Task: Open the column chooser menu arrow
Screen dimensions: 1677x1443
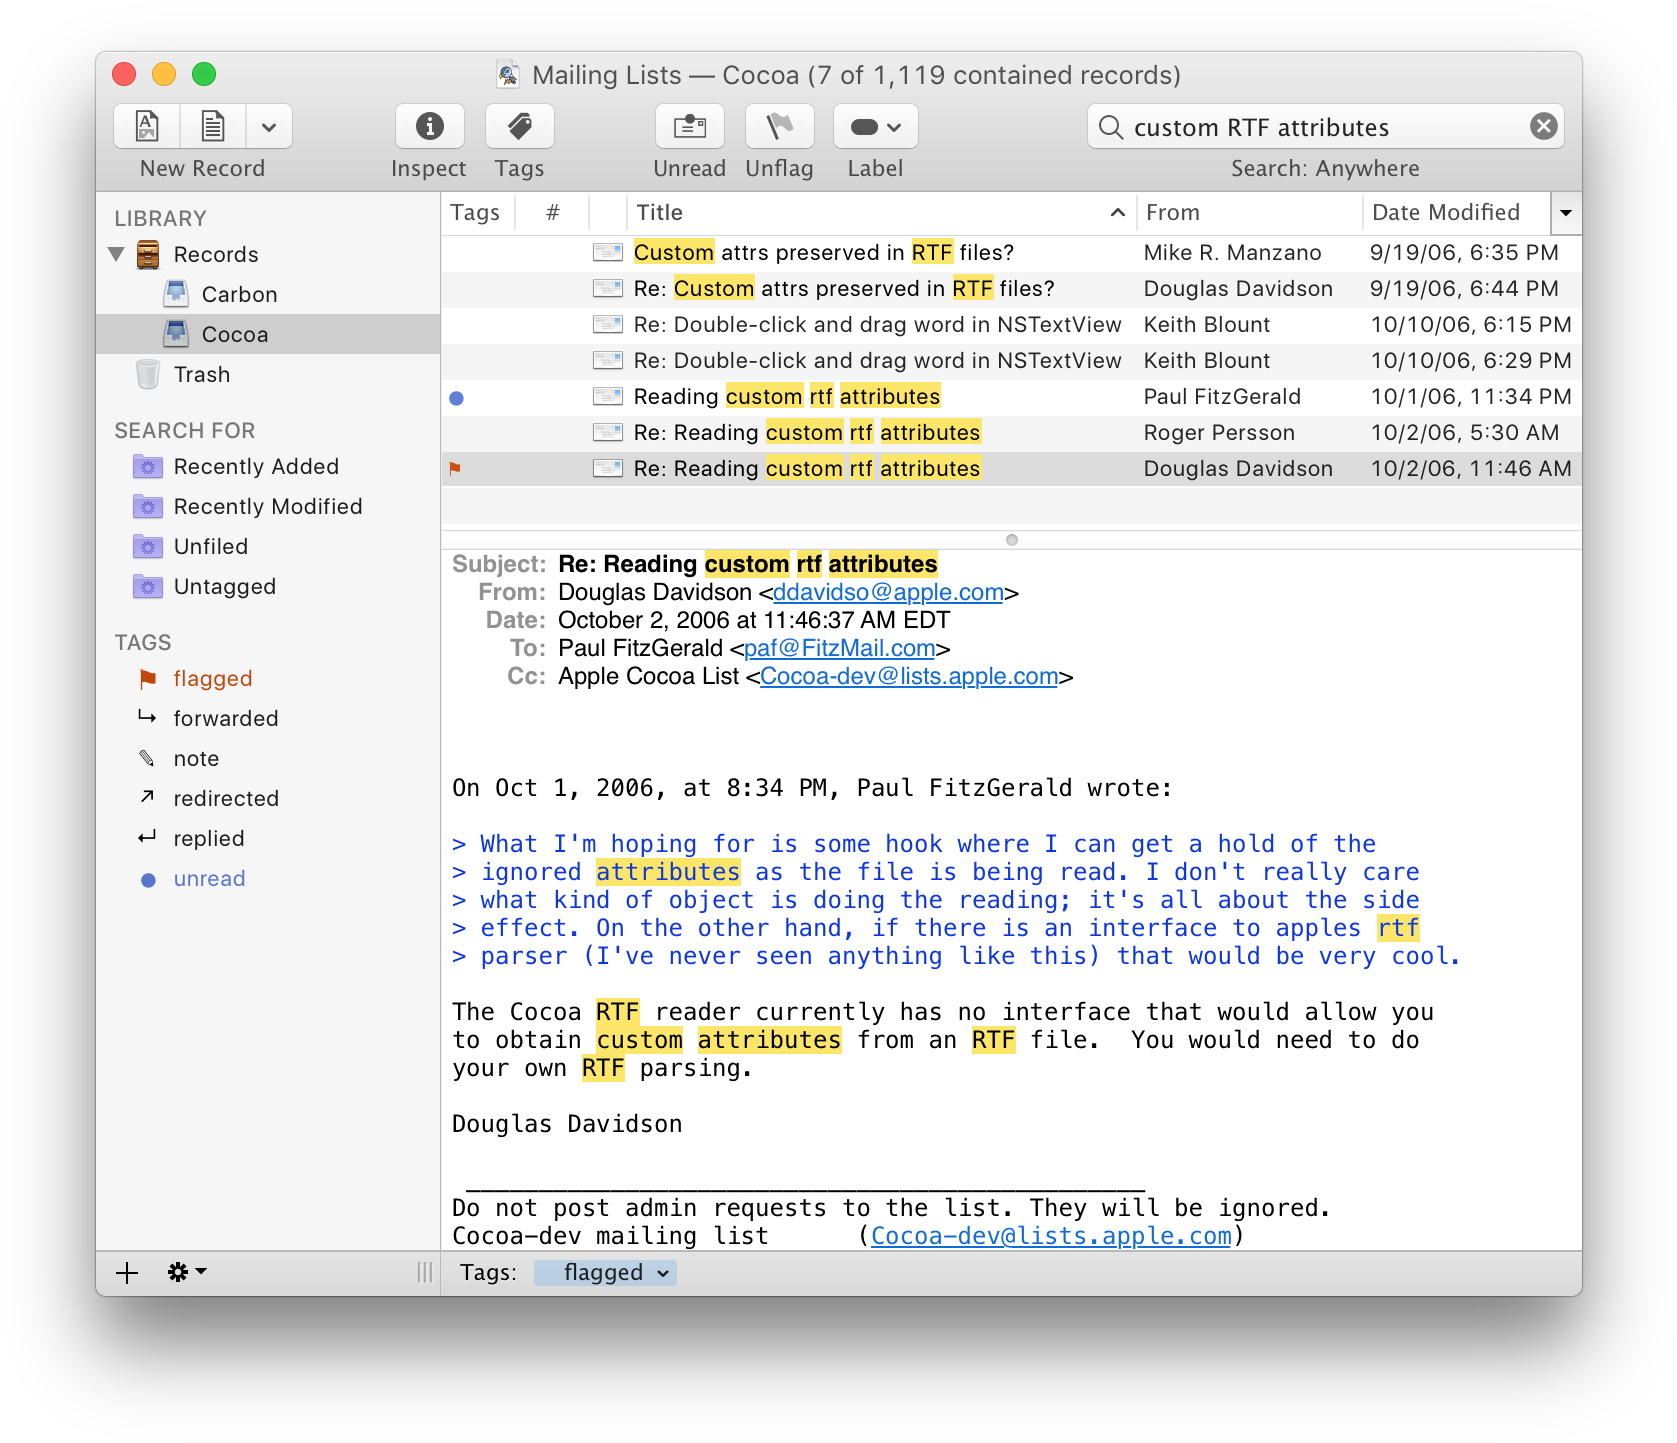Action: (x=1565, y=213)
